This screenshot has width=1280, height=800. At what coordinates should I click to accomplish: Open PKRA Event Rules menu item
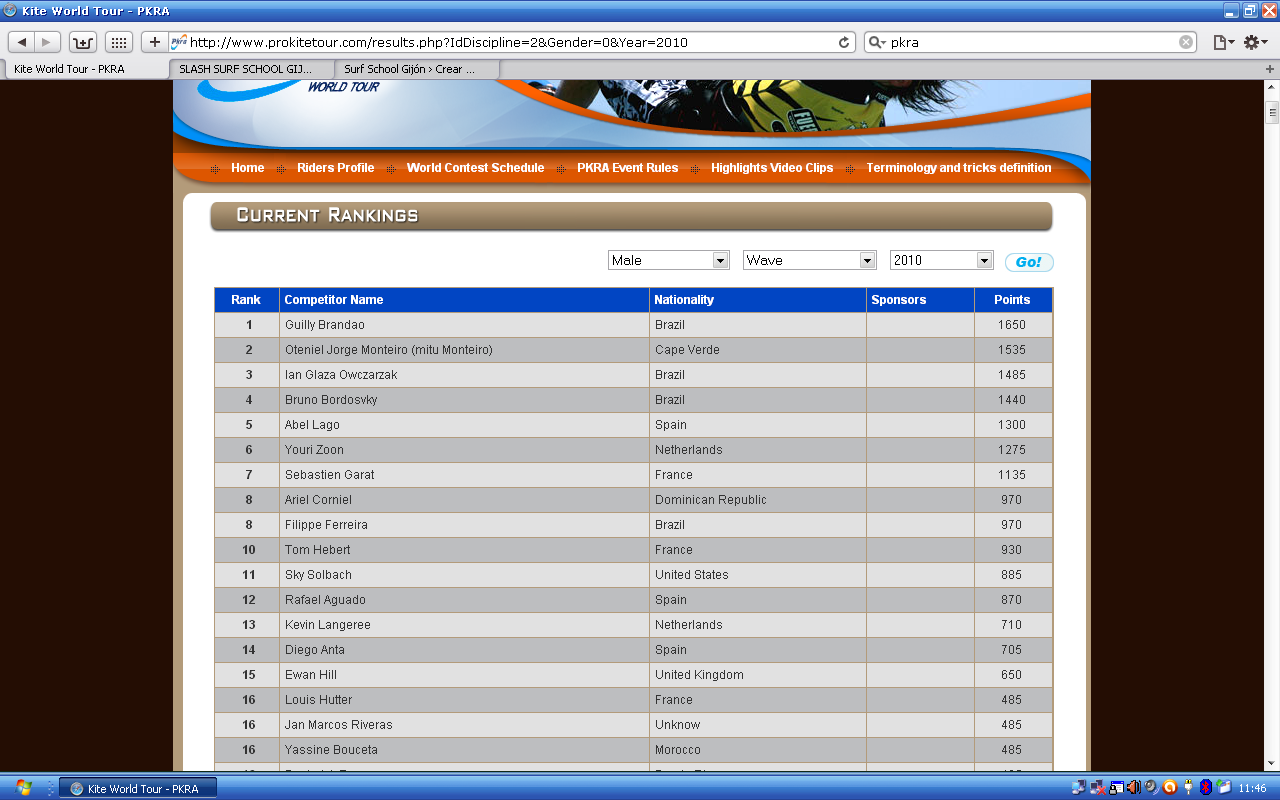(x=627, y=168)
